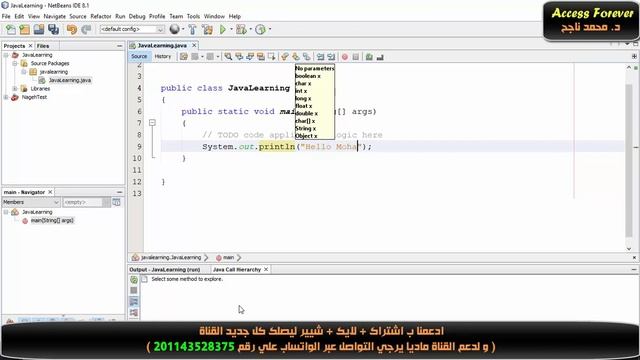Viewport: 640px width, 360px height.
Task: Open the default config dropdown
Action: [x=132, y=29]
